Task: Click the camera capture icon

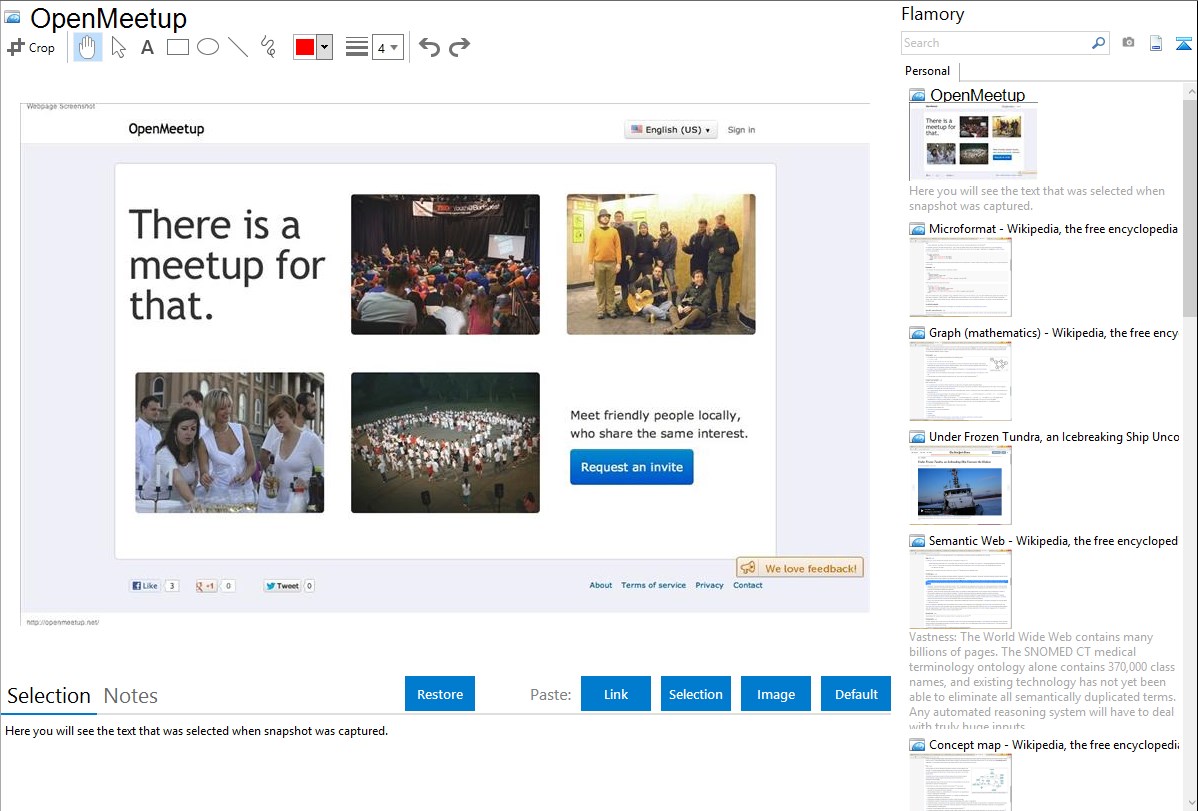Action: tap(1128, 43)
